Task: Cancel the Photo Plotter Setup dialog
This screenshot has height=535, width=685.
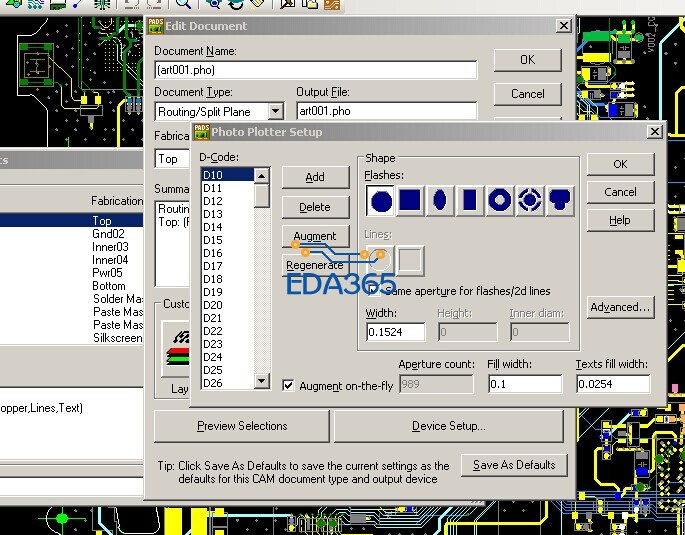Action: 620,192
